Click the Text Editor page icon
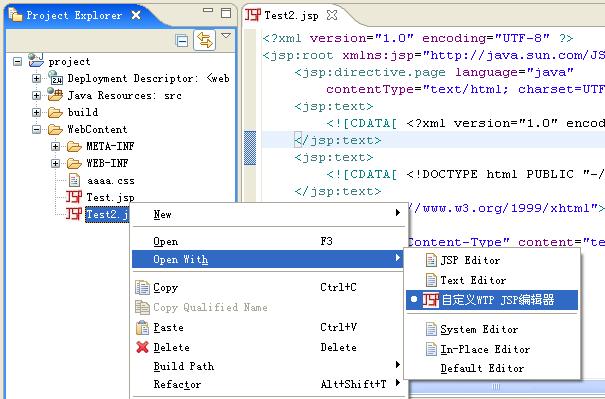This screenshot has width=605, height=399. point(431,280)
